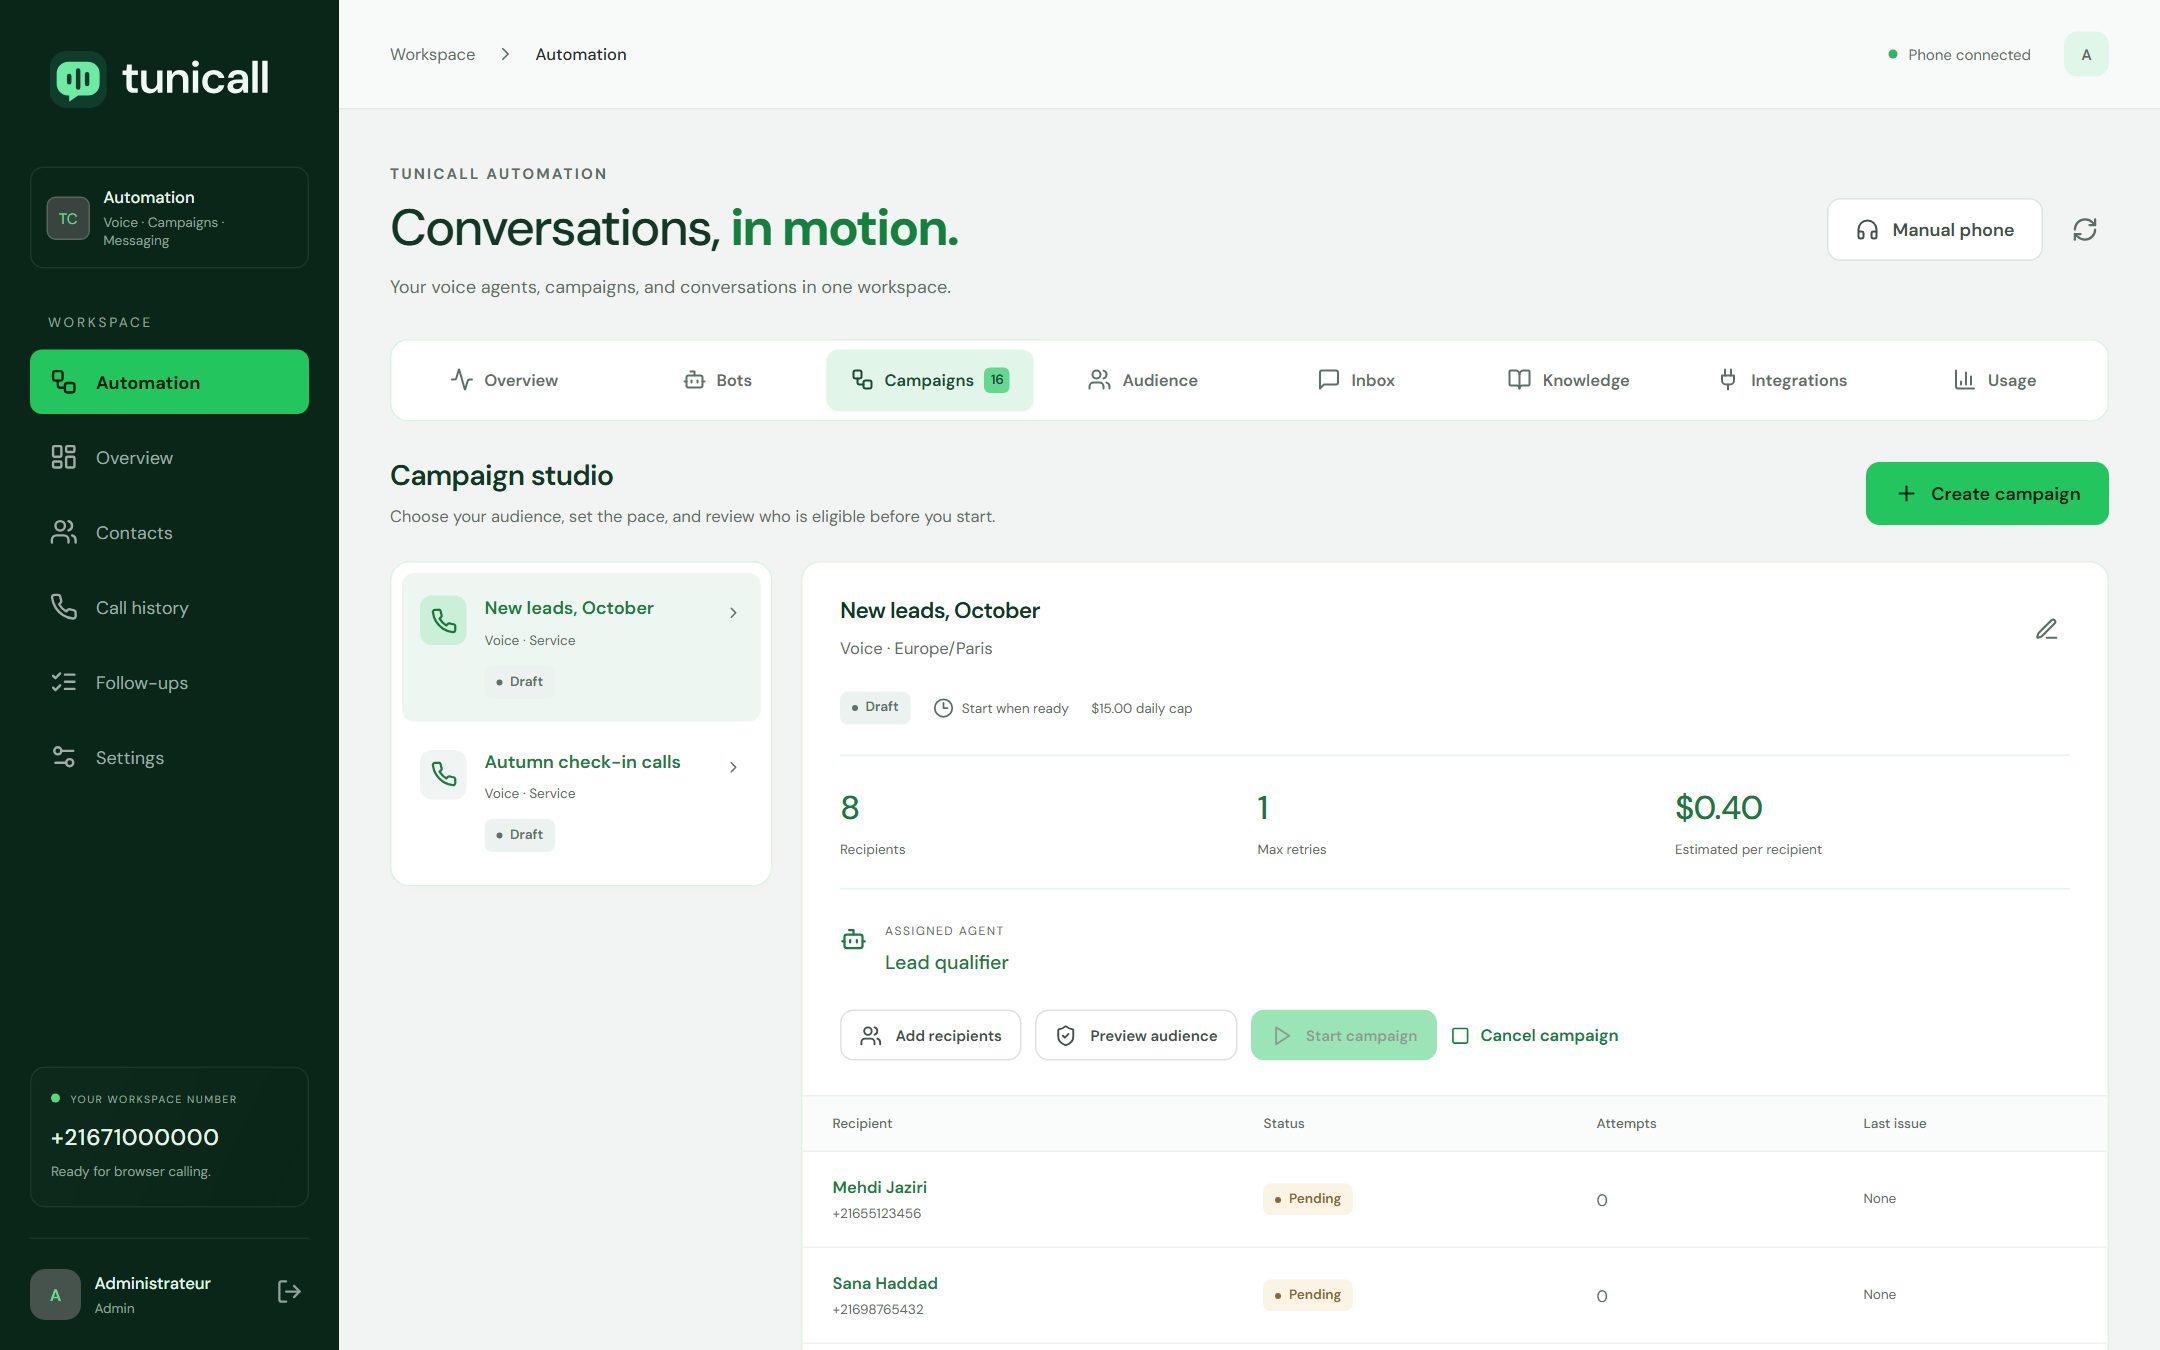Click the Phone connected status indicator
Viewport: 2160px width, 1350px height.
[1959, 54]
